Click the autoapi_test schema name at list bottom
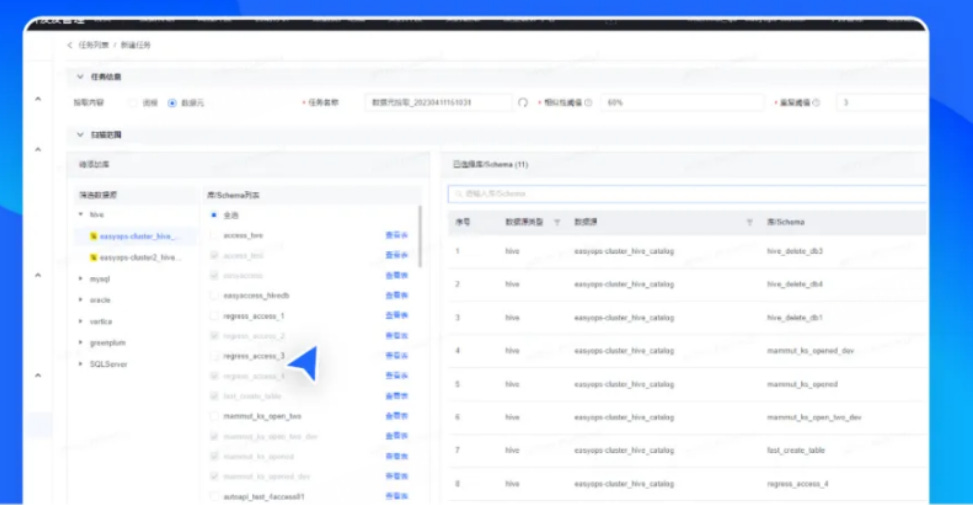The width and height of the screenshot is (973, 505). pyautogui.click(x=264, y=497)
